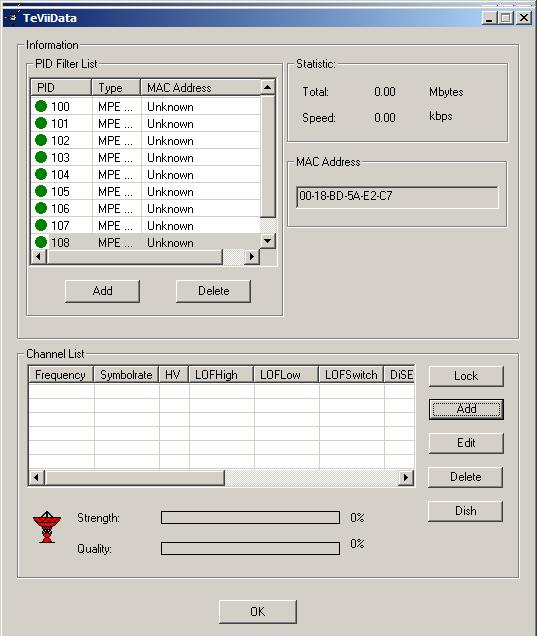Edit the selected channel entry

click(466, 443)
